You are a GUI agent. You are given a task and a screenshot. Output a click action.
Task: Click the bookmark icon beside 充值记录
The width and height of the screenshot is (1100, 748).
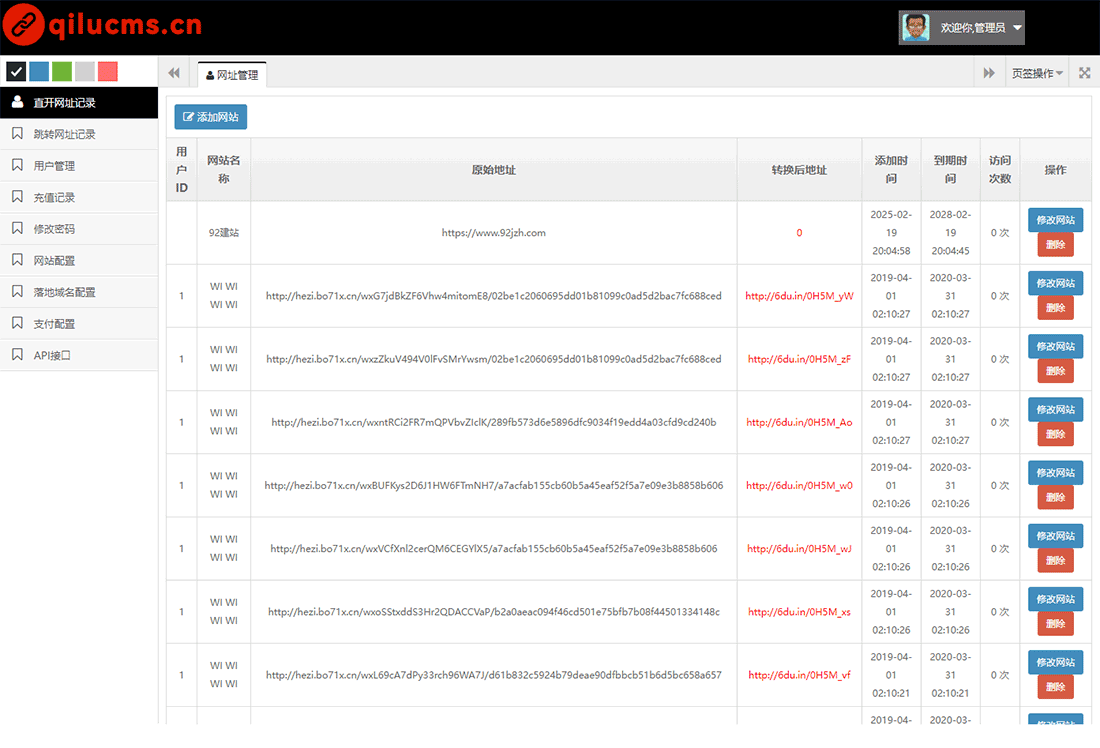click(x=18, y=196)
